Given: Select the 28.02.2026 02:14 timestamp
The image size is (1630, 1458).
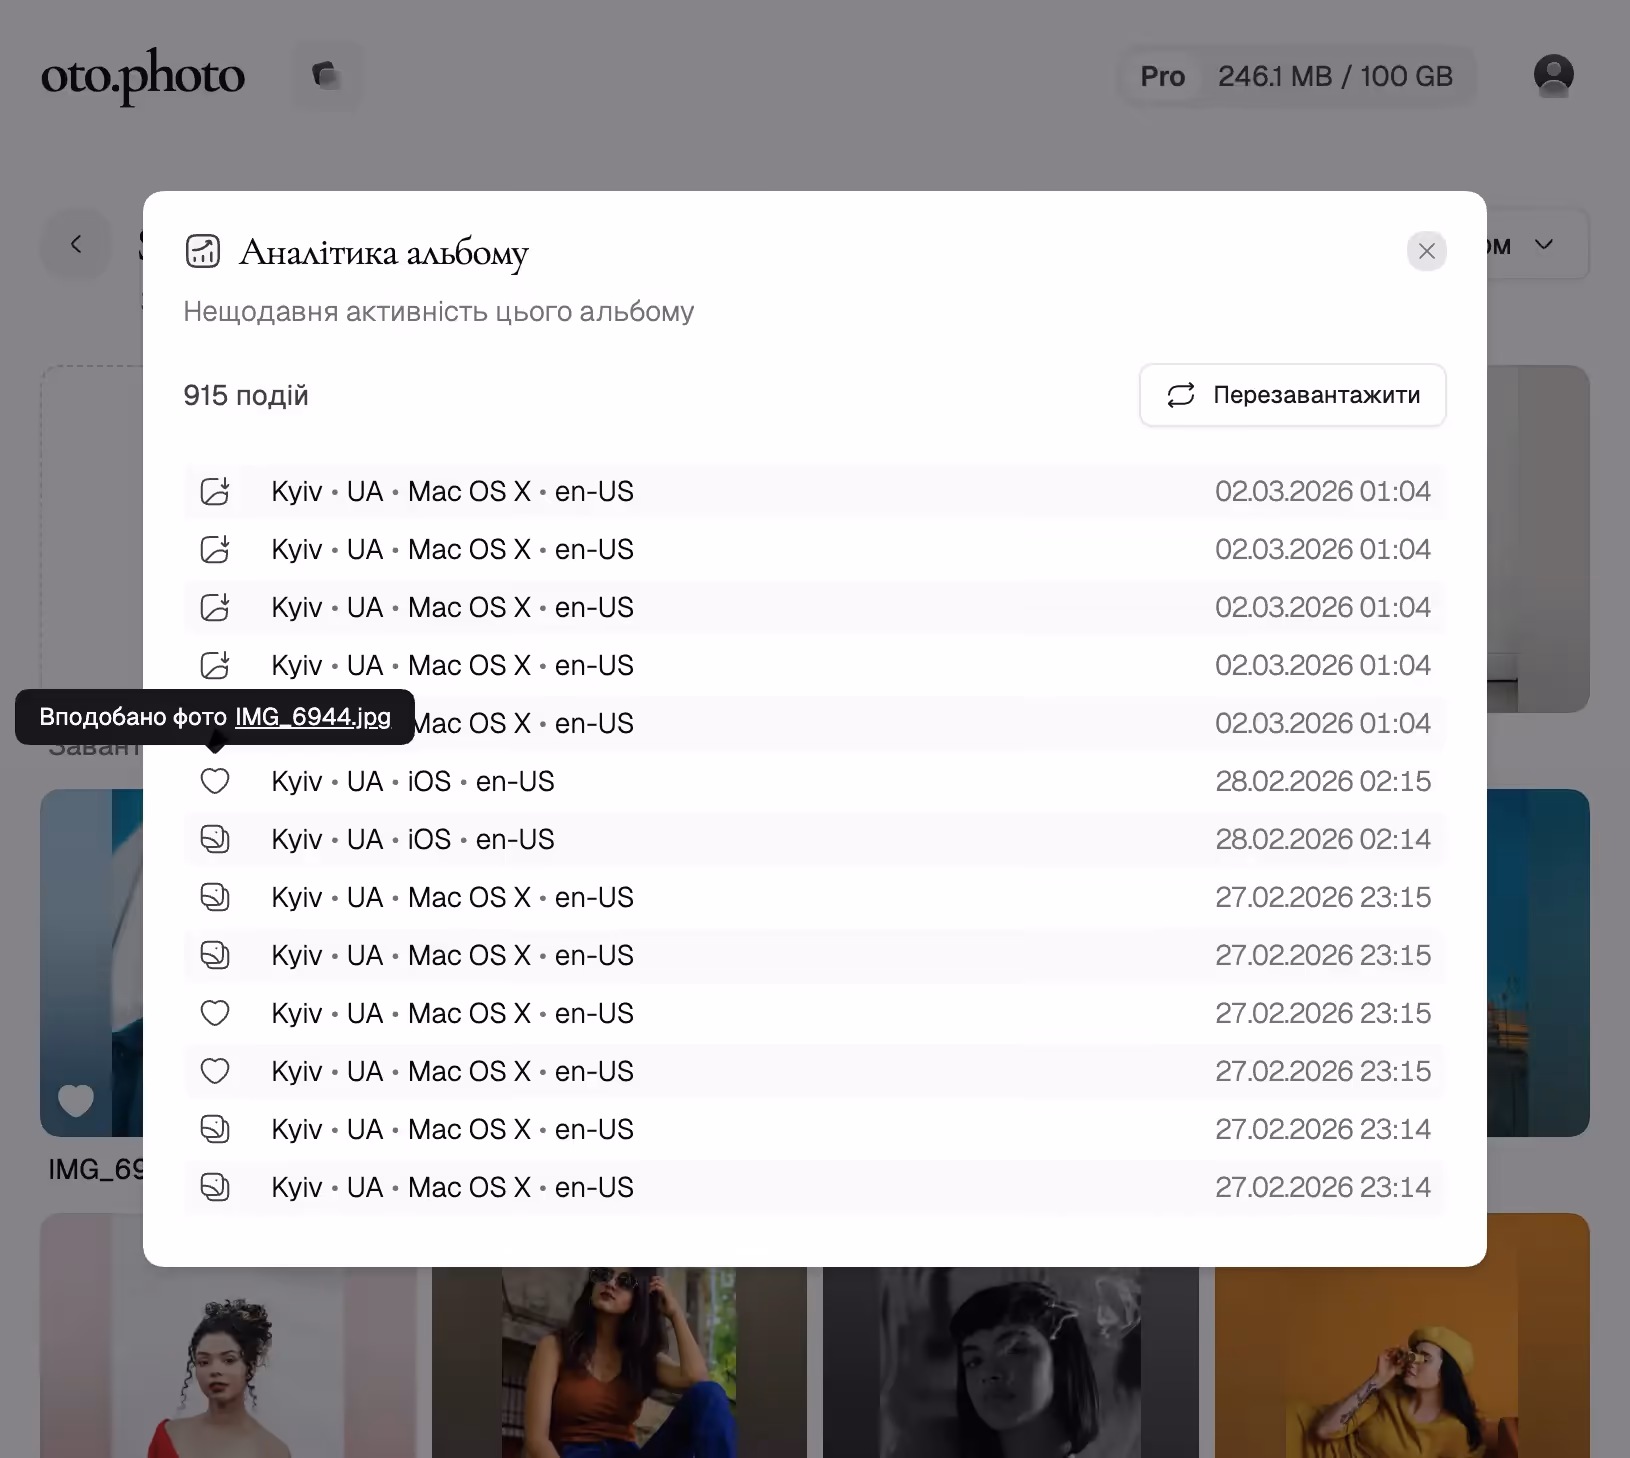Looking at the screenshot, I should tap(1323, 839).
